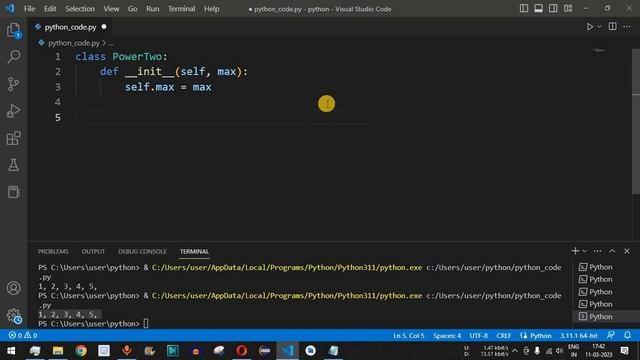Image resolution: width=640 pixels, height=360 pixels.
Task: Click the feedback icon in status bar
Action: point(611,335)
